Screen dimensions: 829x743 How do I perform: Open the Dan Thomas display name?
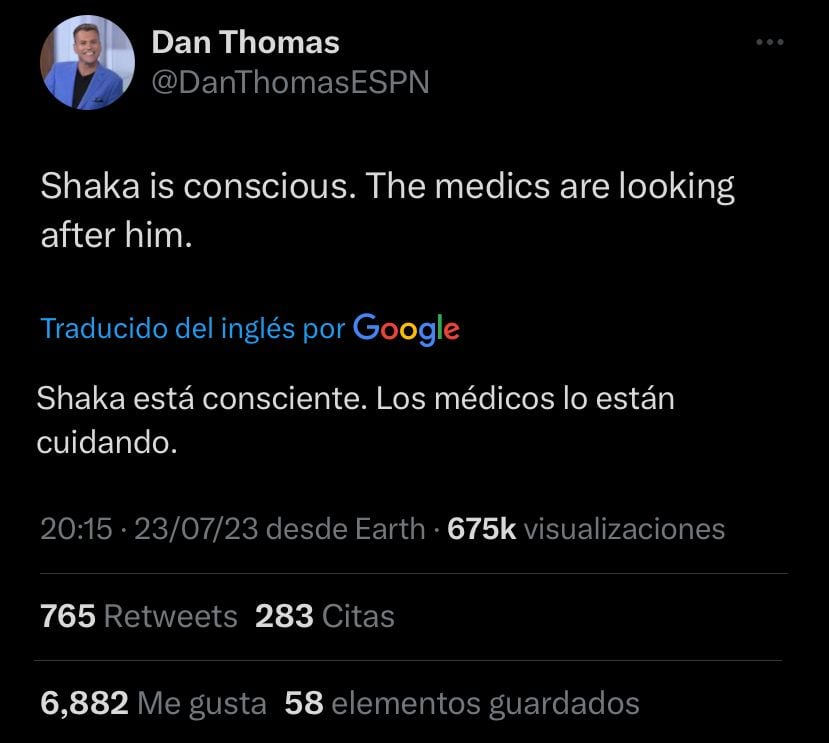[245, 43]
